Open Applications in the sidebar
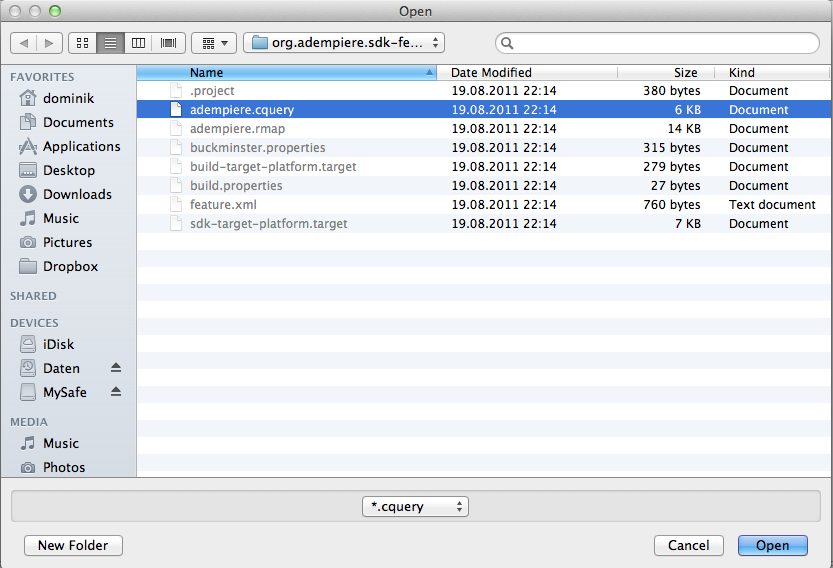The width and height of the screenshot is (833, 568). tap(70, 146)
